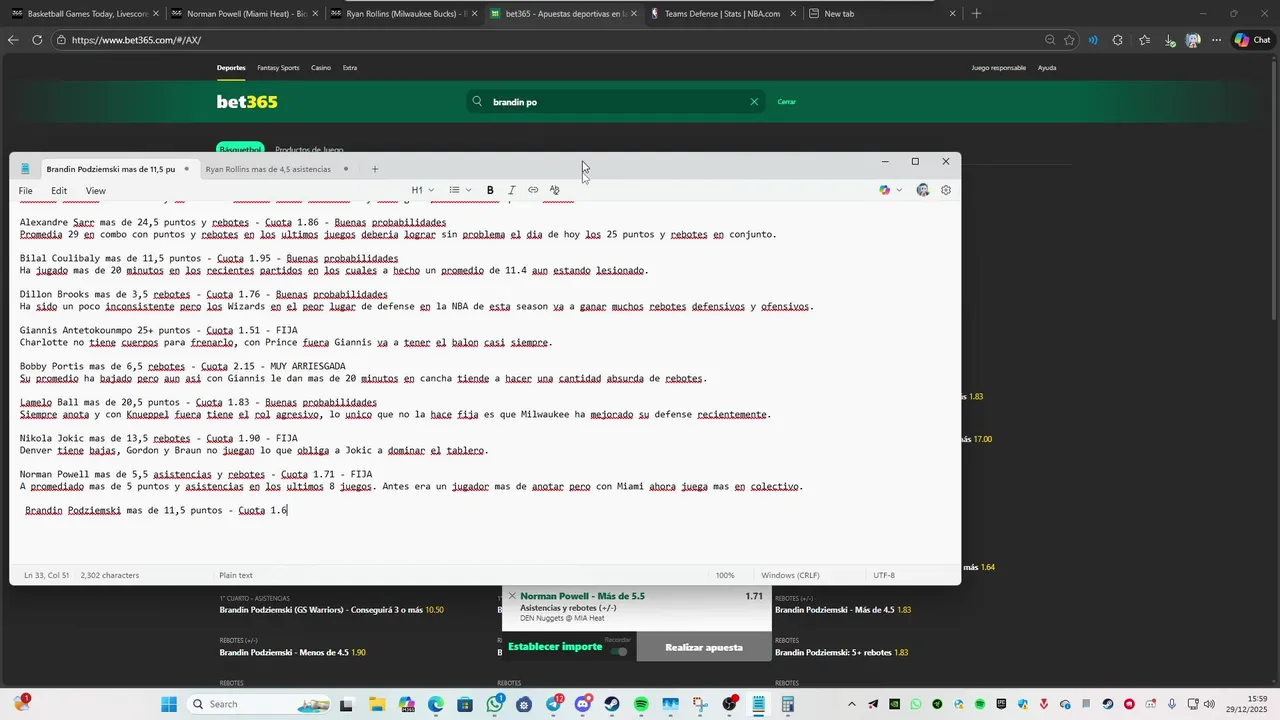Go back in the browser

tap(13, 40)
